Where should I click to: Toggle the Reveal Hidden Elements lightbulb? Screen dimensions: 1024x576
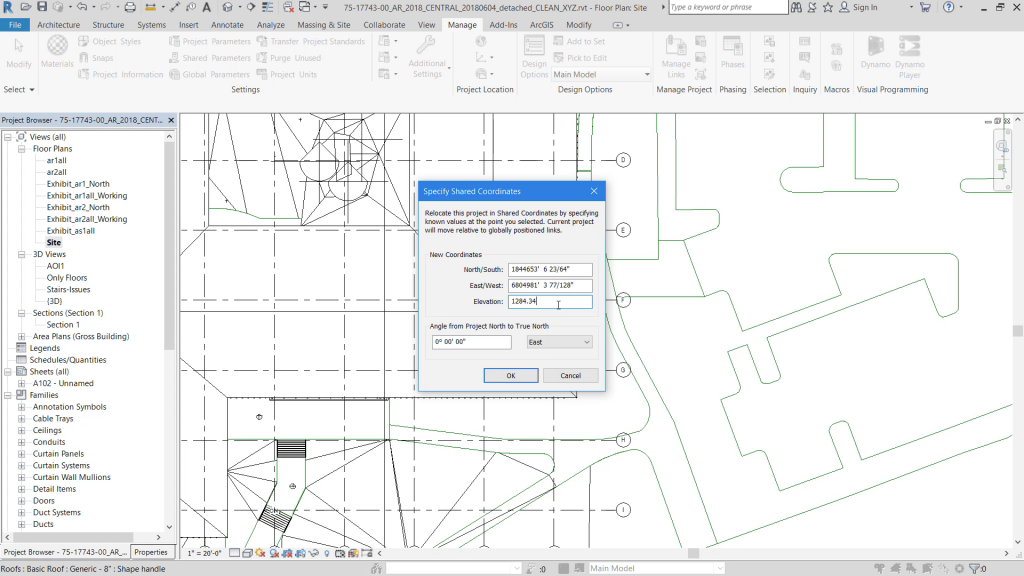coord(327,553)
